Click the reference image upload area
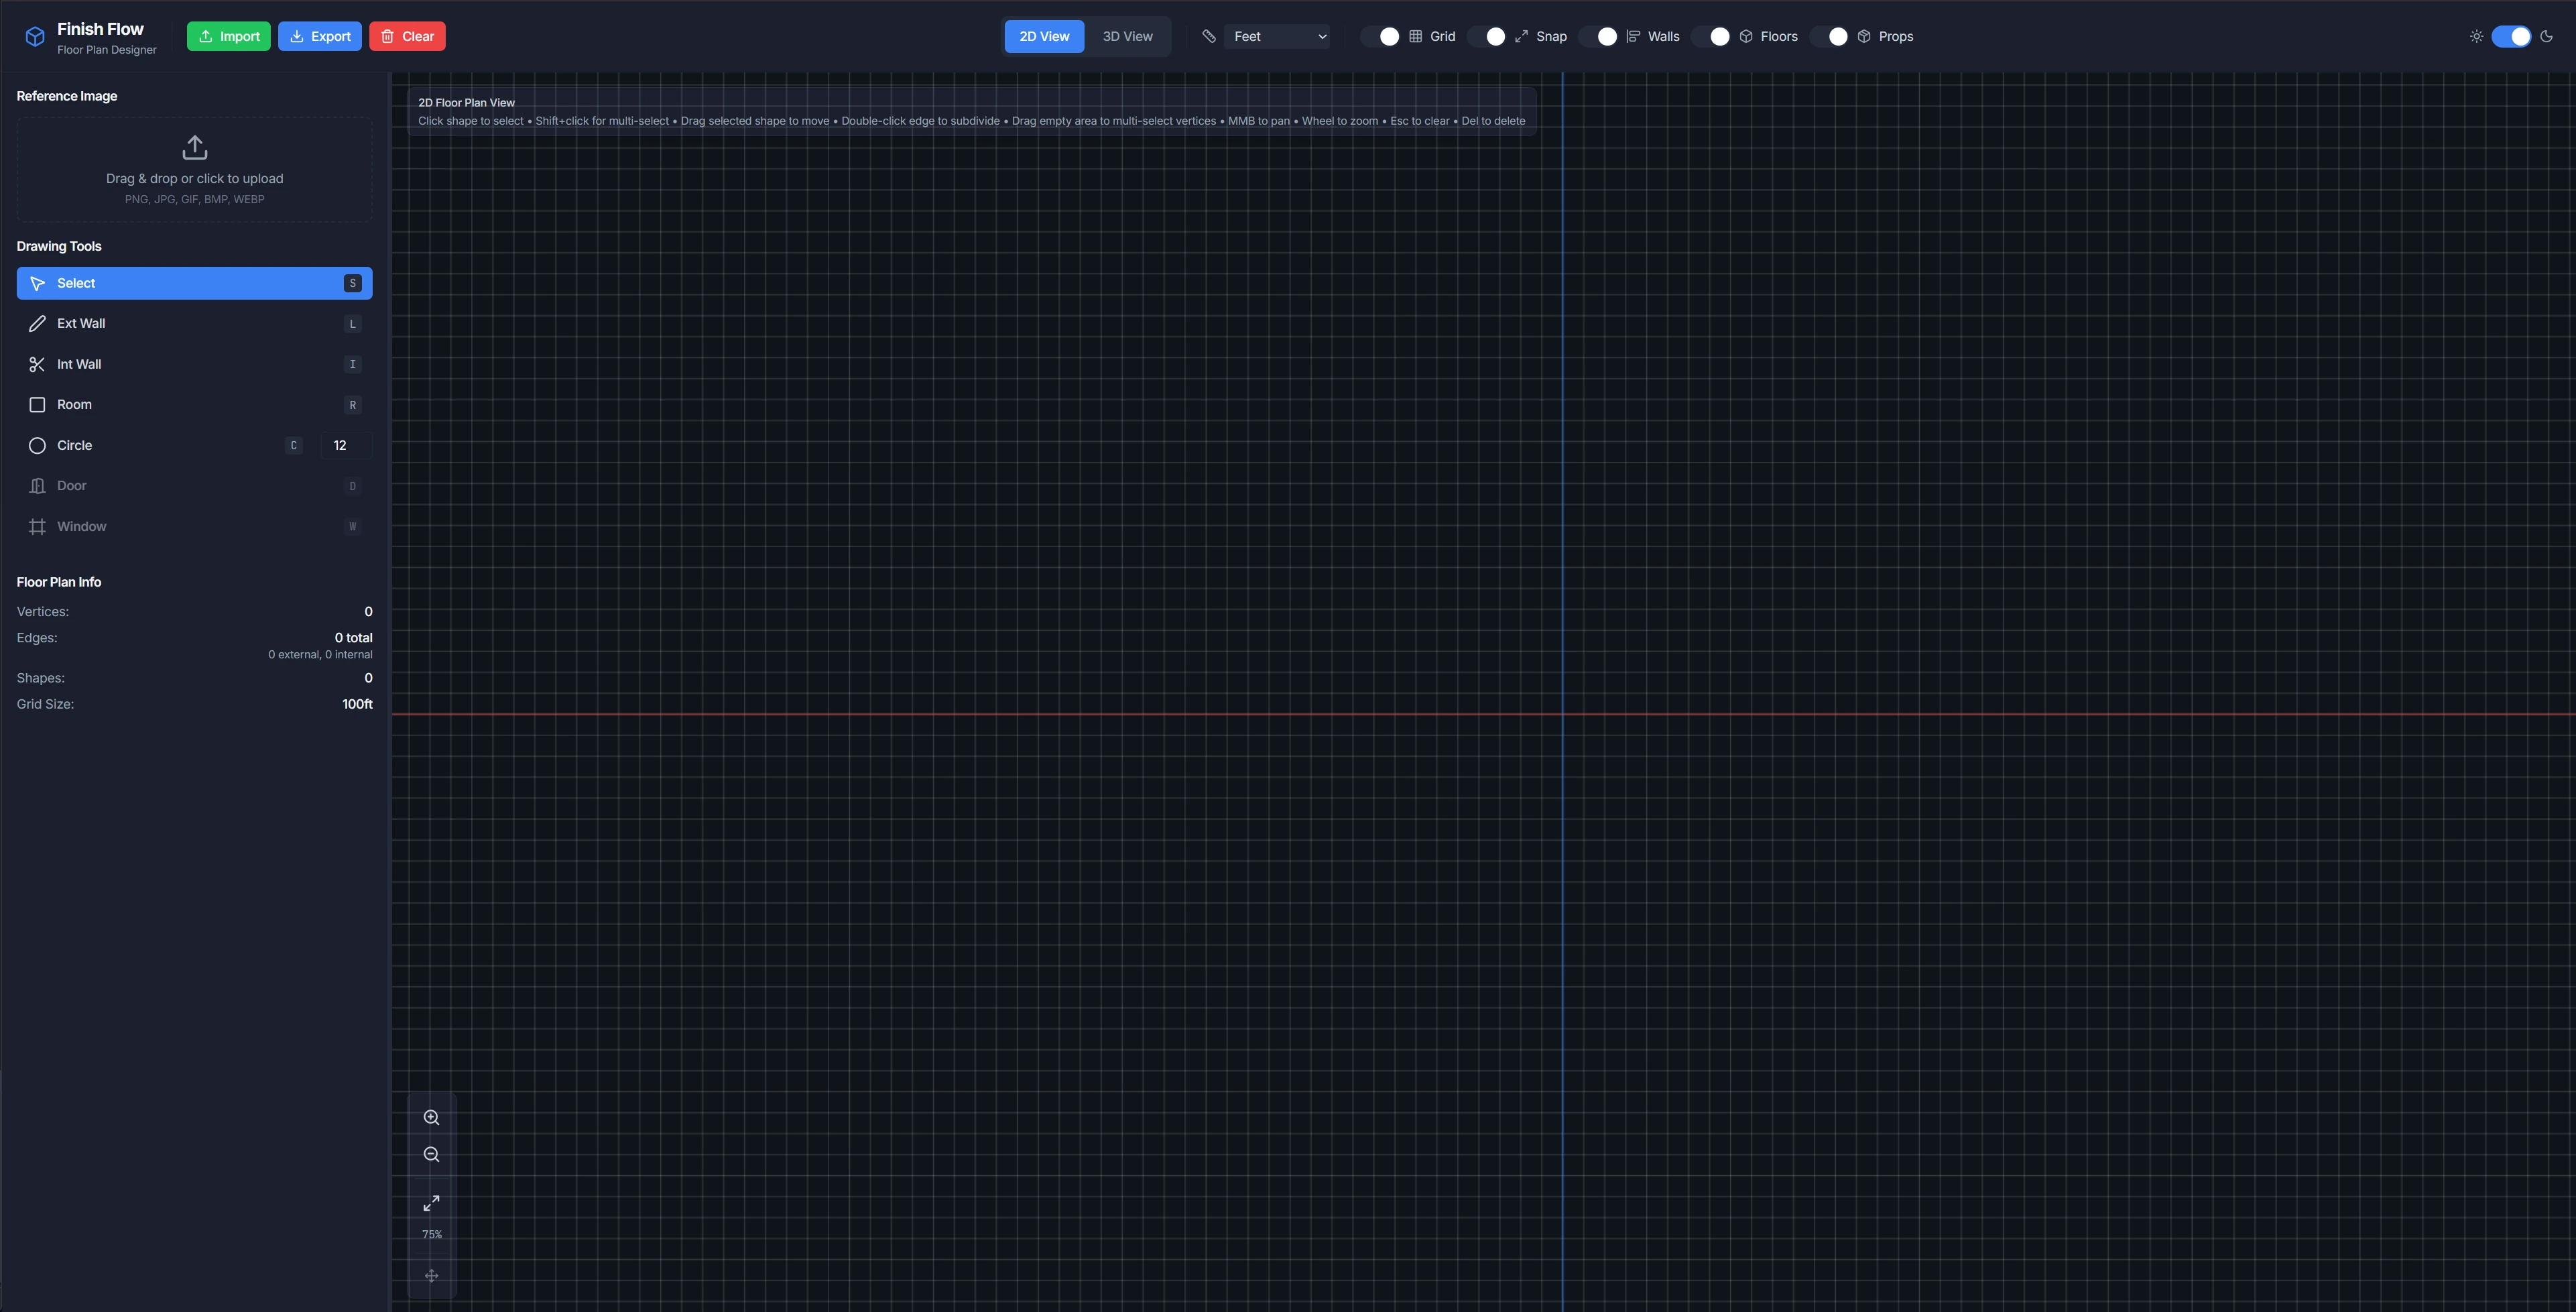The width and height of the screenshot is (2576, 1312). click(194, 168)
